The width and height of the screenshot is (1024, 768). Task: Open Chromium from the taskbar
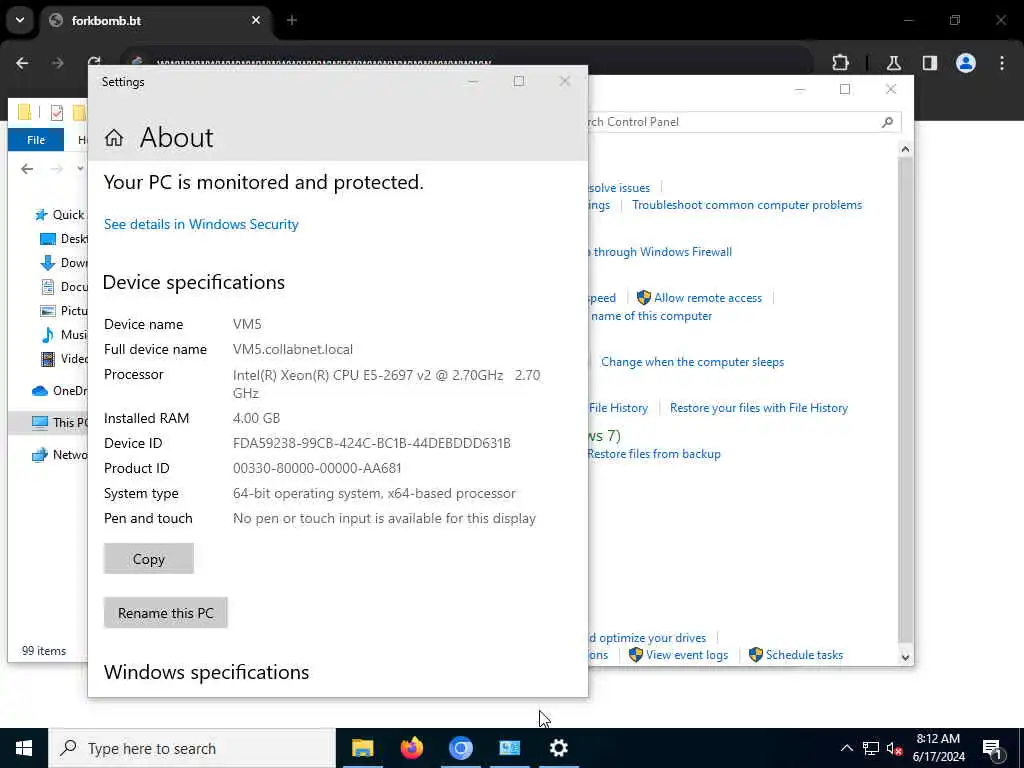pos(460,748)
